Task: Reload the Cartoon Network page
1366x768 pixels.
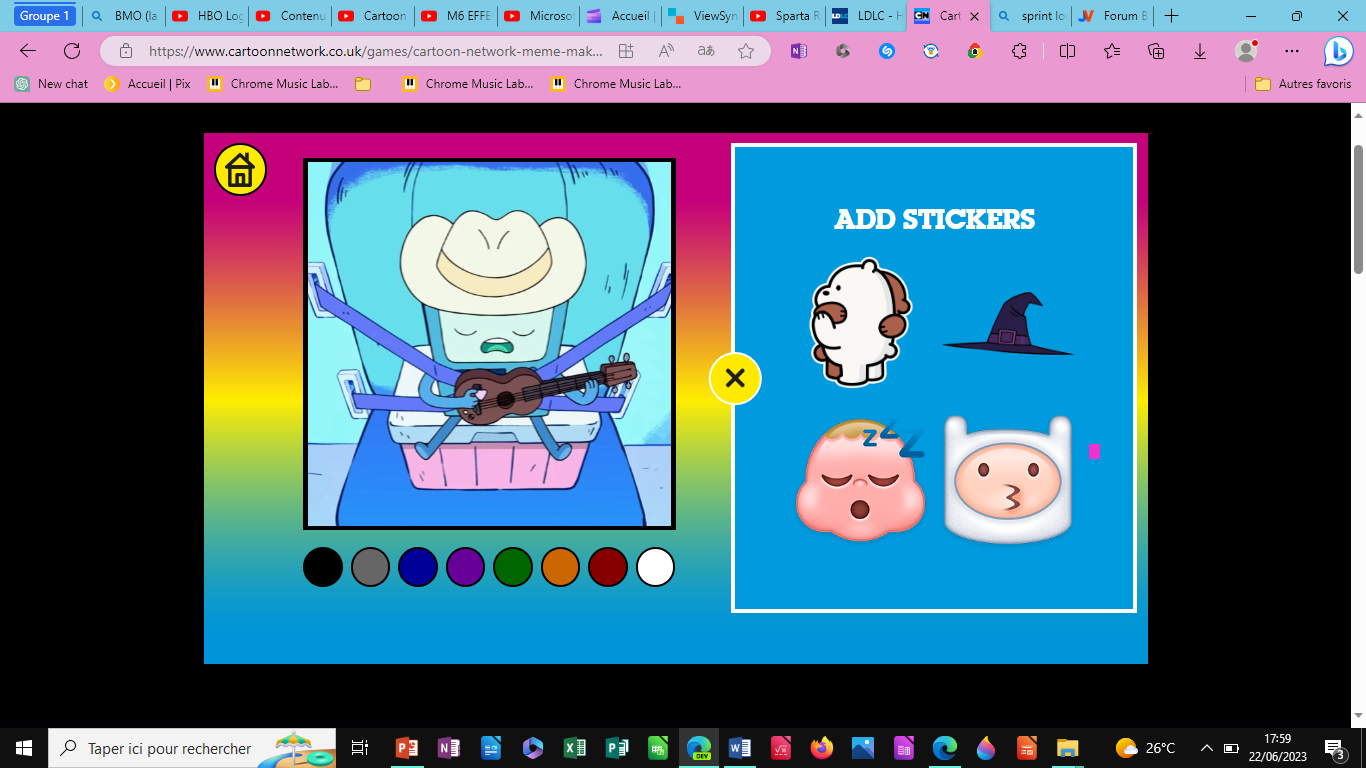Action: [72, 51]
